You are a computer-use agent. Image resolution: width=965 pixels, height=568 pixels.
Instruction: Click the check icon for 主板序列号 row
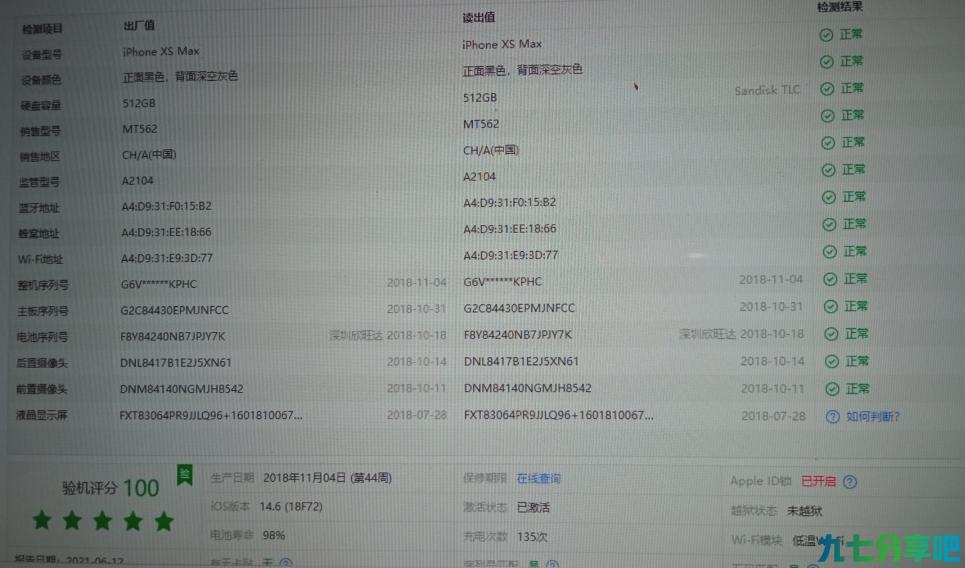click(831, 306)
